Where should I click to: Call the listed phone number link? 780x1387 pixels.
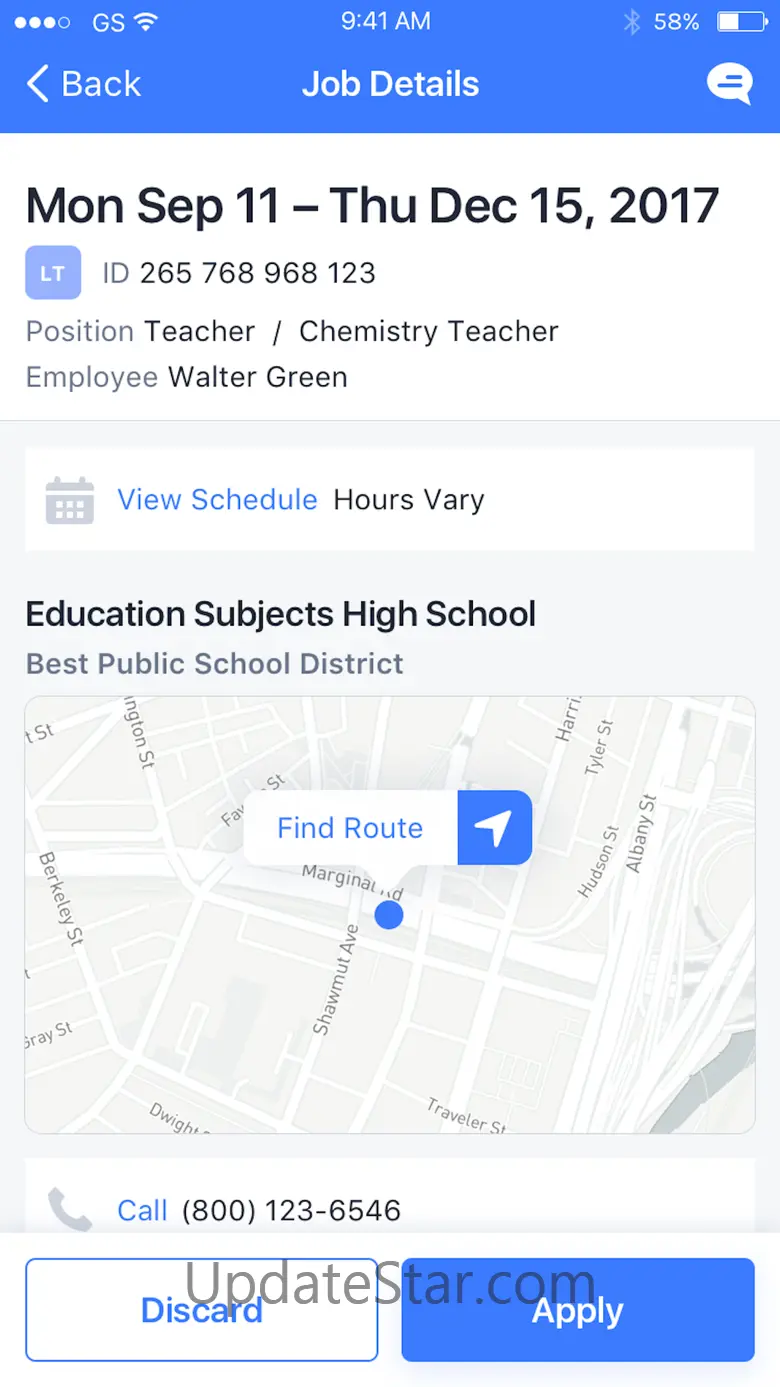(x=142, y=1211)
